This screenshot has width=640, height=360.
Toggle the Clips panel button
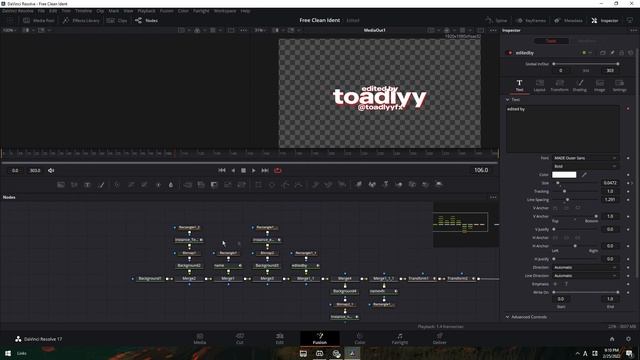click(x=117, y=20)
